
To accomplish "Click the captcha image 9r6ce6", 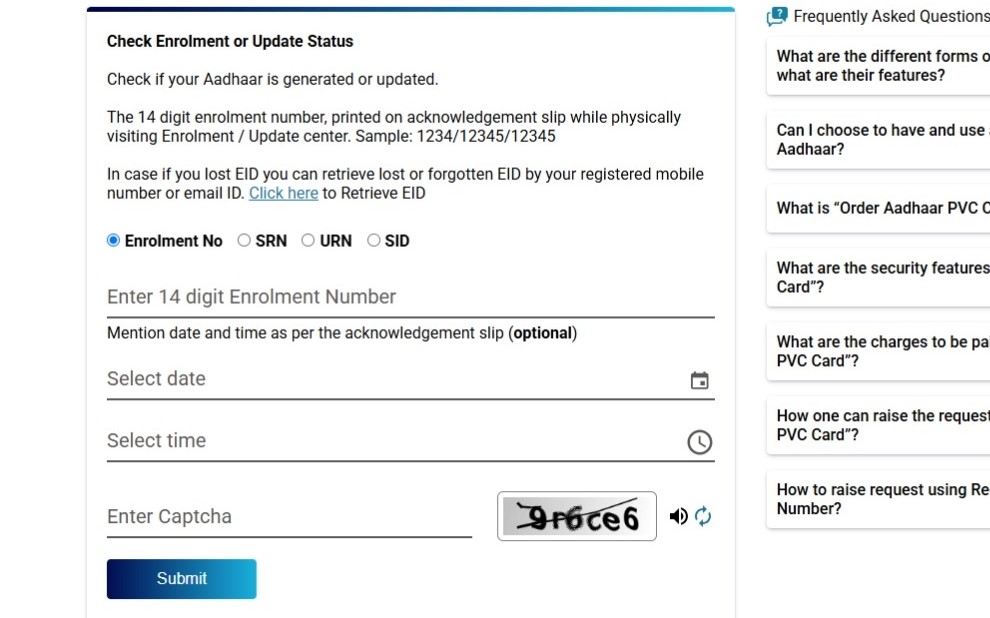I will point(576,516).
